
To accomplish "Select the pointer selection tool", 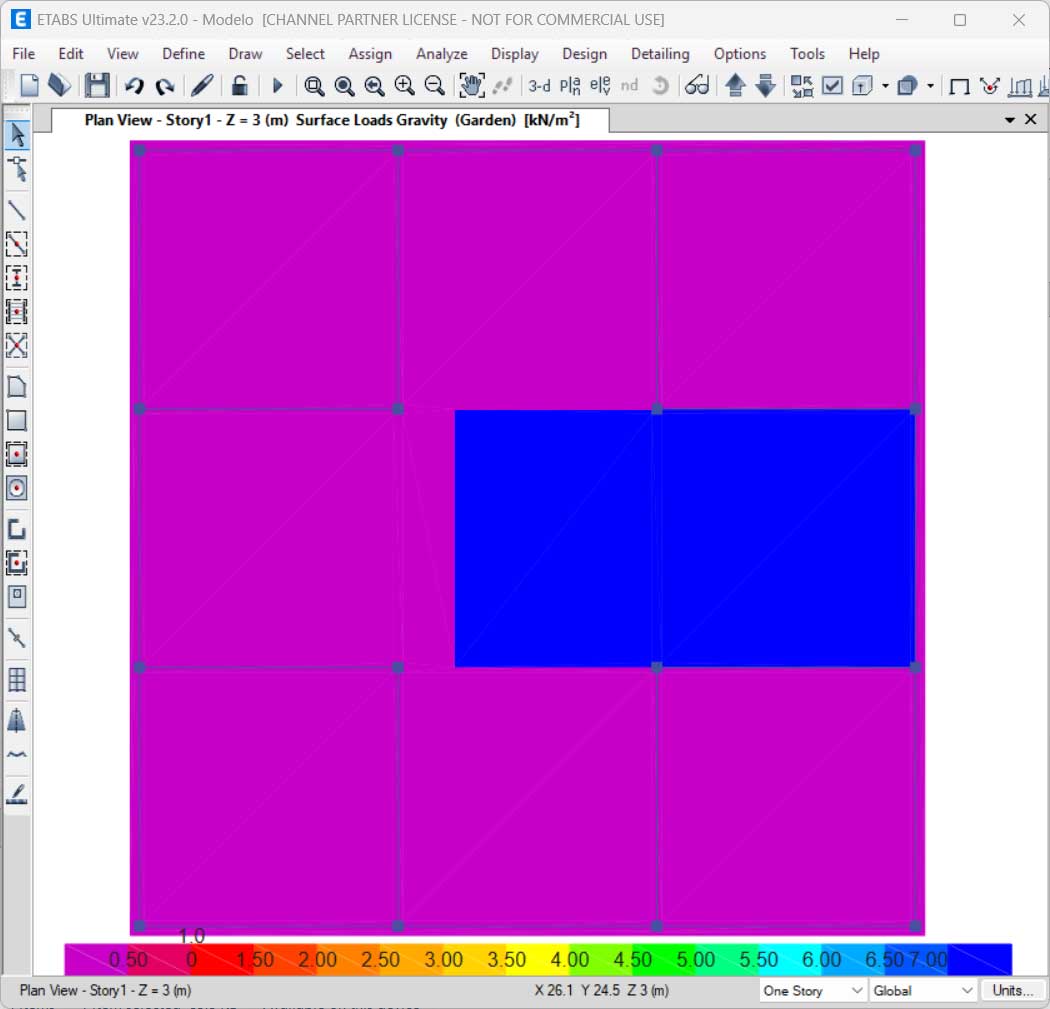I will pyautogui.click(x=17, y=135).
